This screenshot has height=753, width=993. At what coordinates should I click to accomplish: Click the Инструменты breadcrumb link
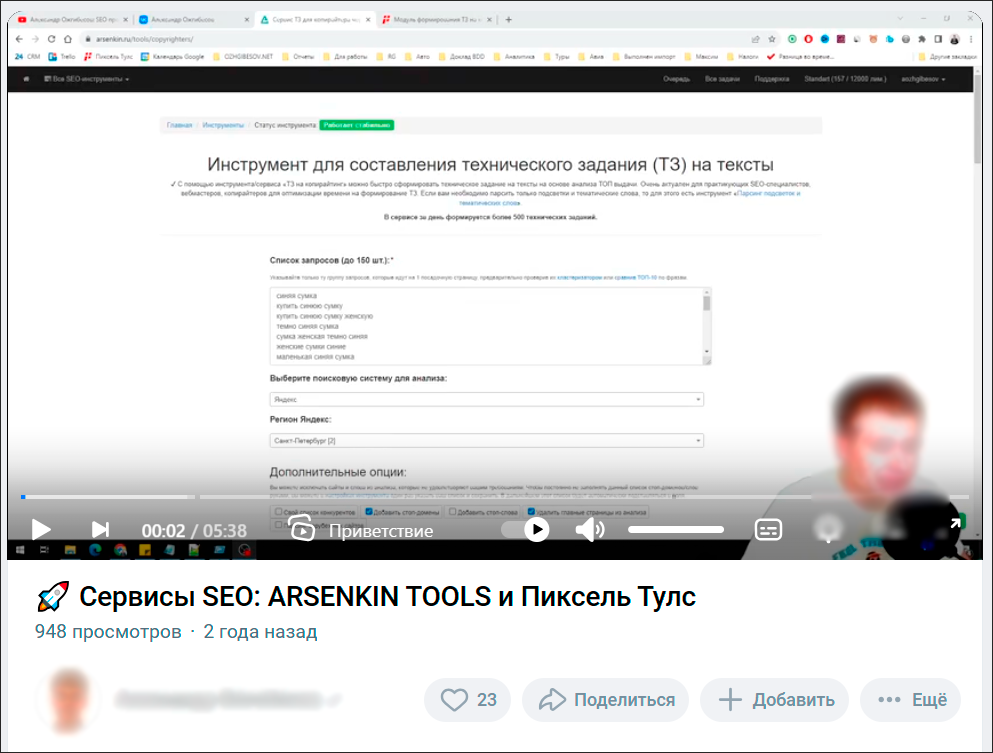click(x=223, y=125)
